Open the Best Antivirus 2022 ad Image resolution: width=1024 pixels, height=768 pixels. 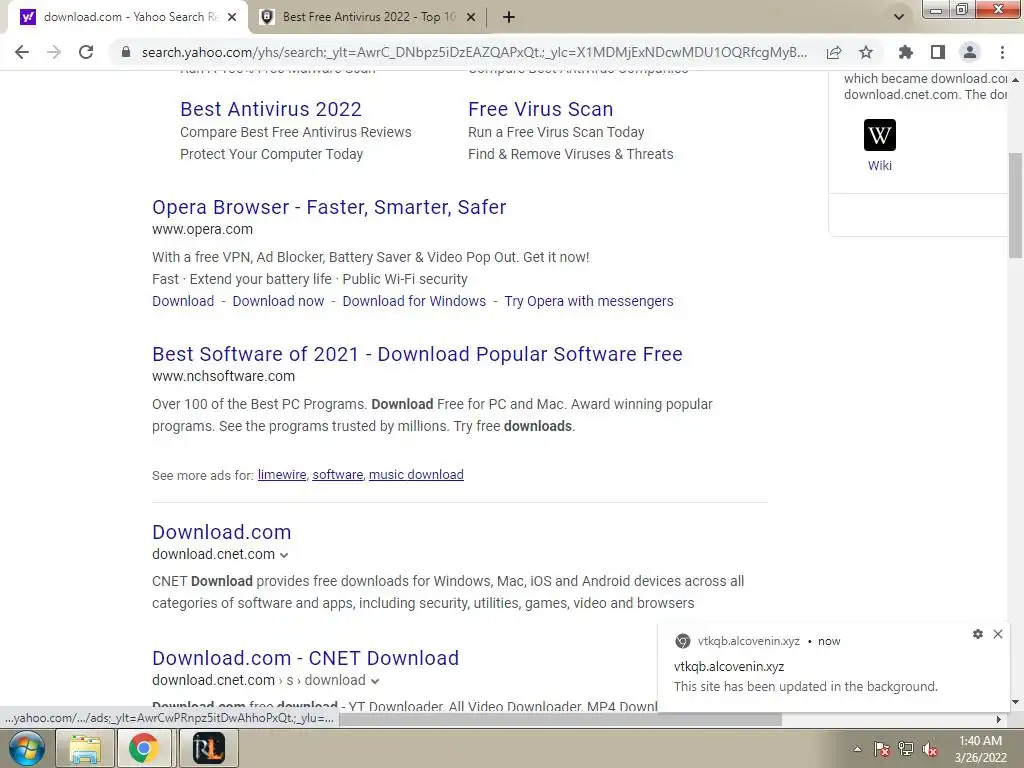tap(270, 109)
